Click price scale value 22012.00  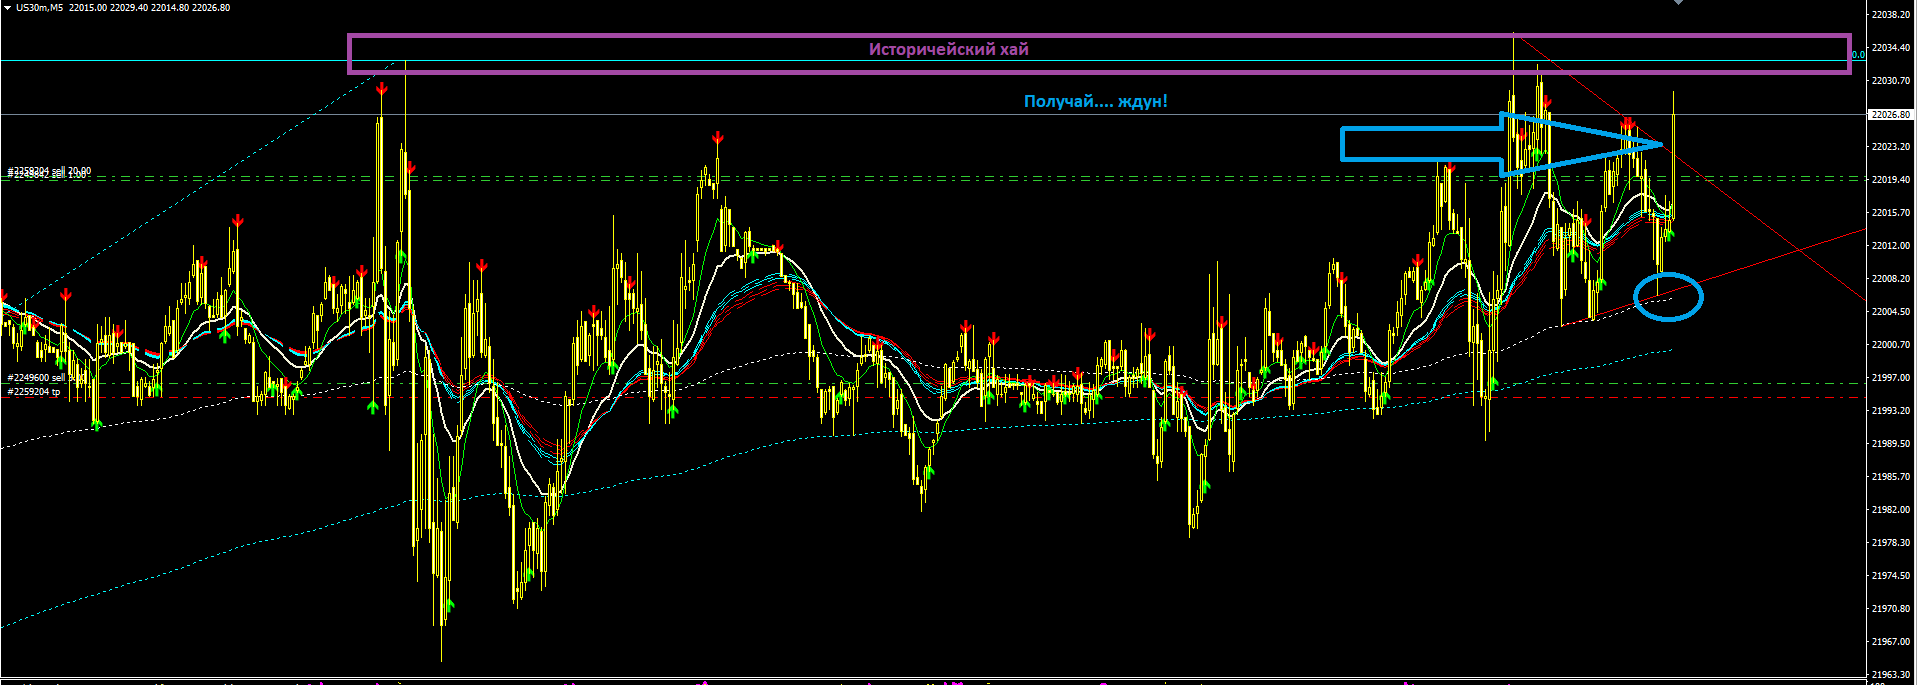click(x=1890, y=245)
